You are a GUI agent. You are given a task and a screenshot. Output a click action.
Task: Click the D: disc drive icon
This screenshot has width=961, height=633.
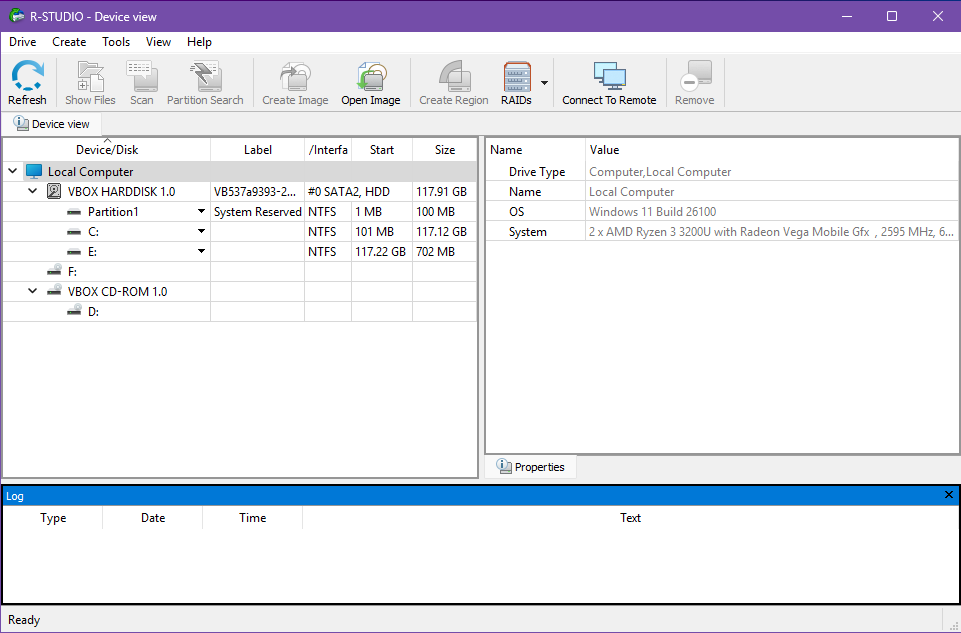(x=74, y=311)
